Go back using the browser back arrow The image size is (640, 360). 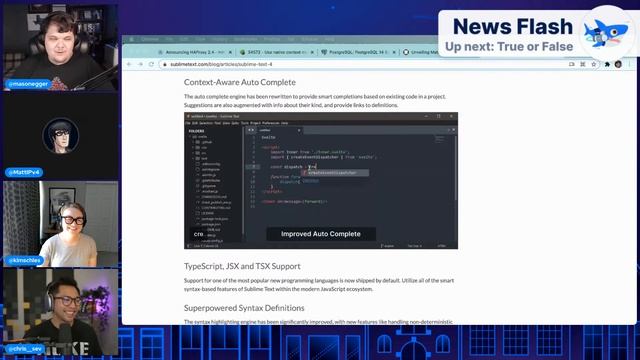pyautogui.click(x=129, y=64)
